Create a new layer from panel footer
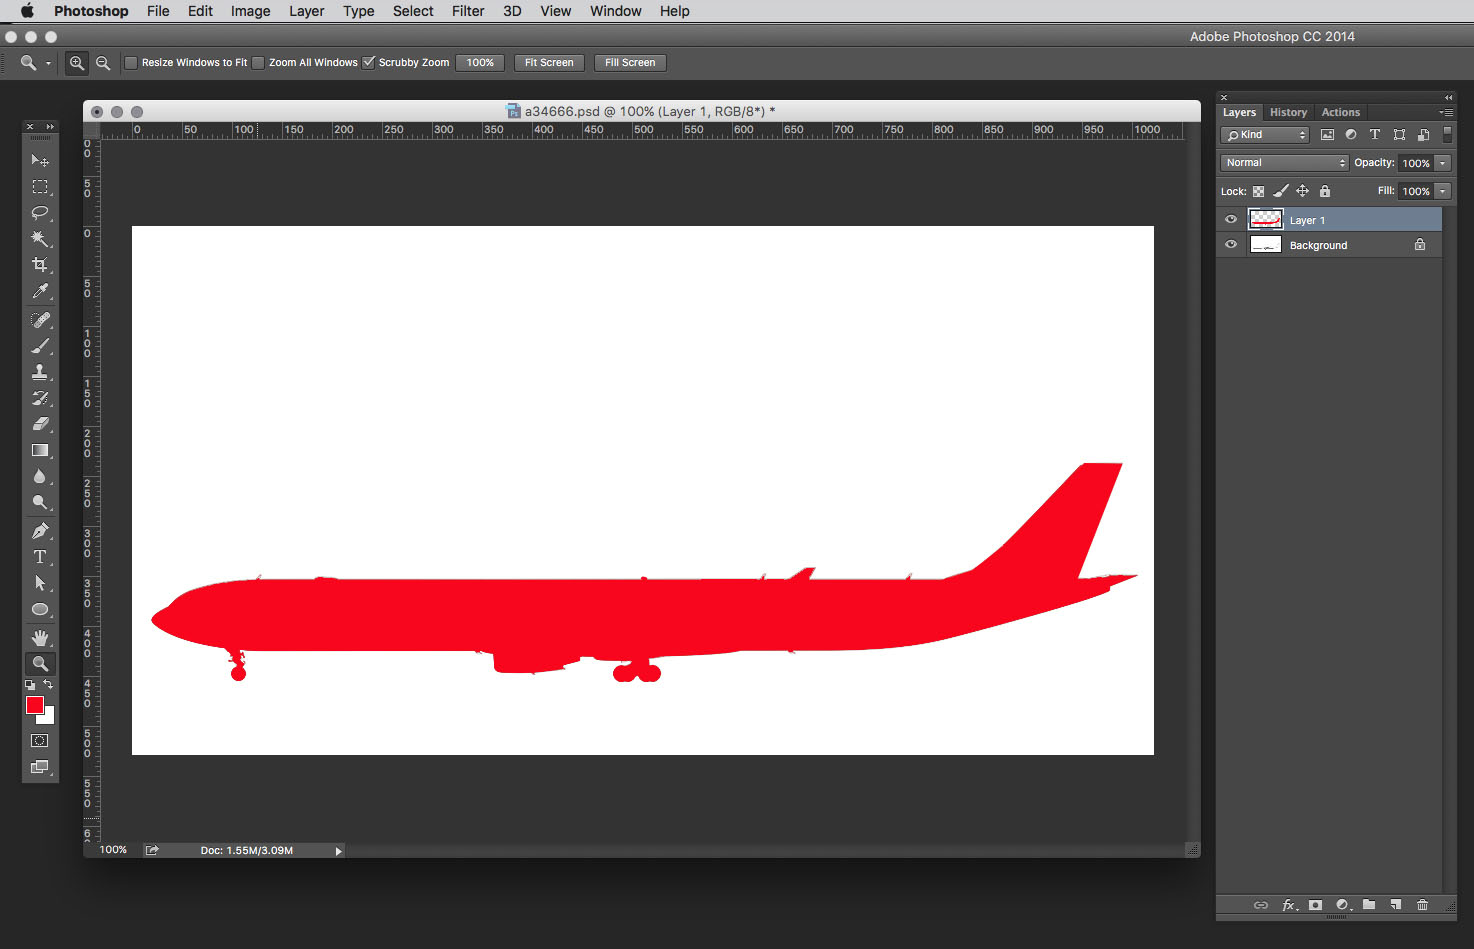This screenshot has width=1474, height=949. coord(1396,905)
